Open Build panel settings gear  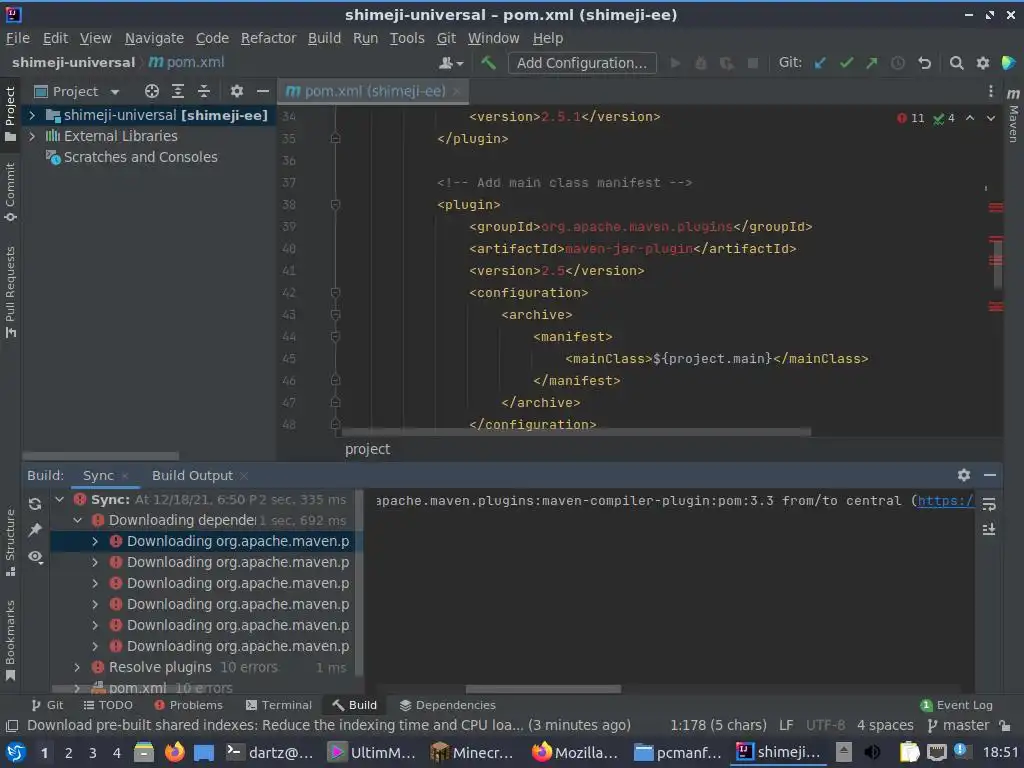click(963, 475)
